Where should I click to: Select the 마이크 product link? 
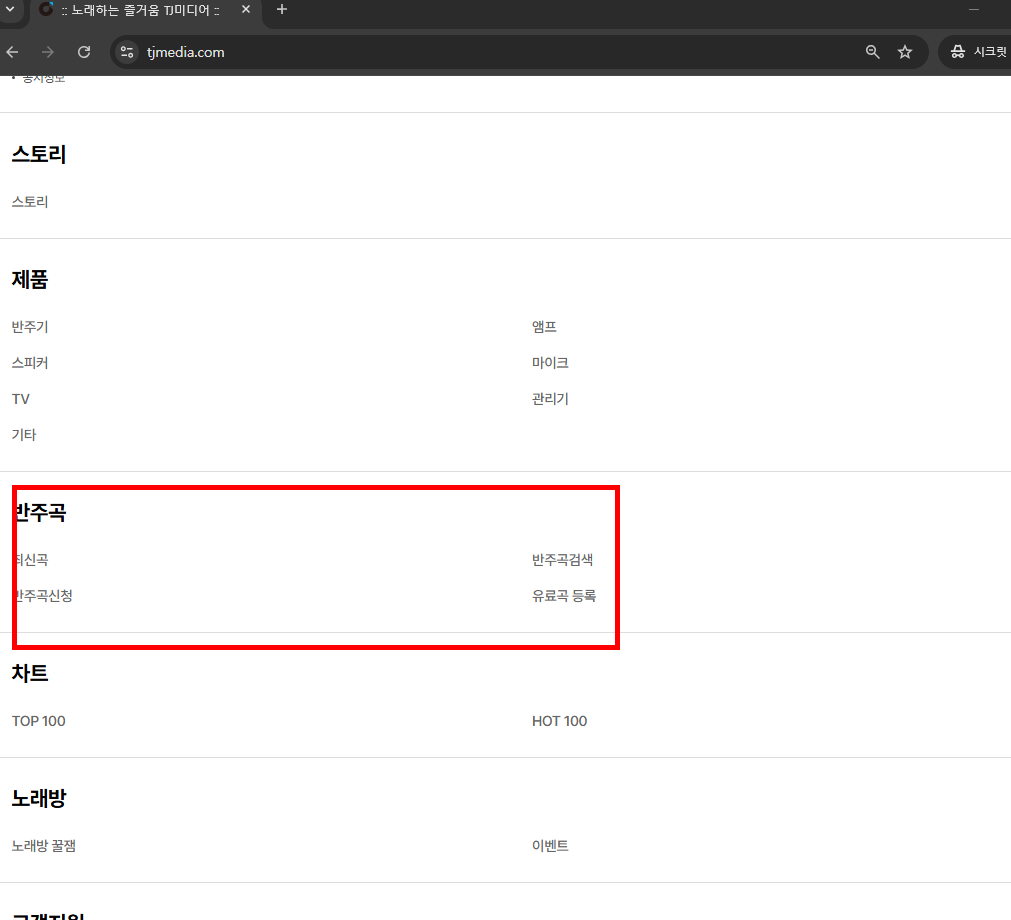pos(549,362)
